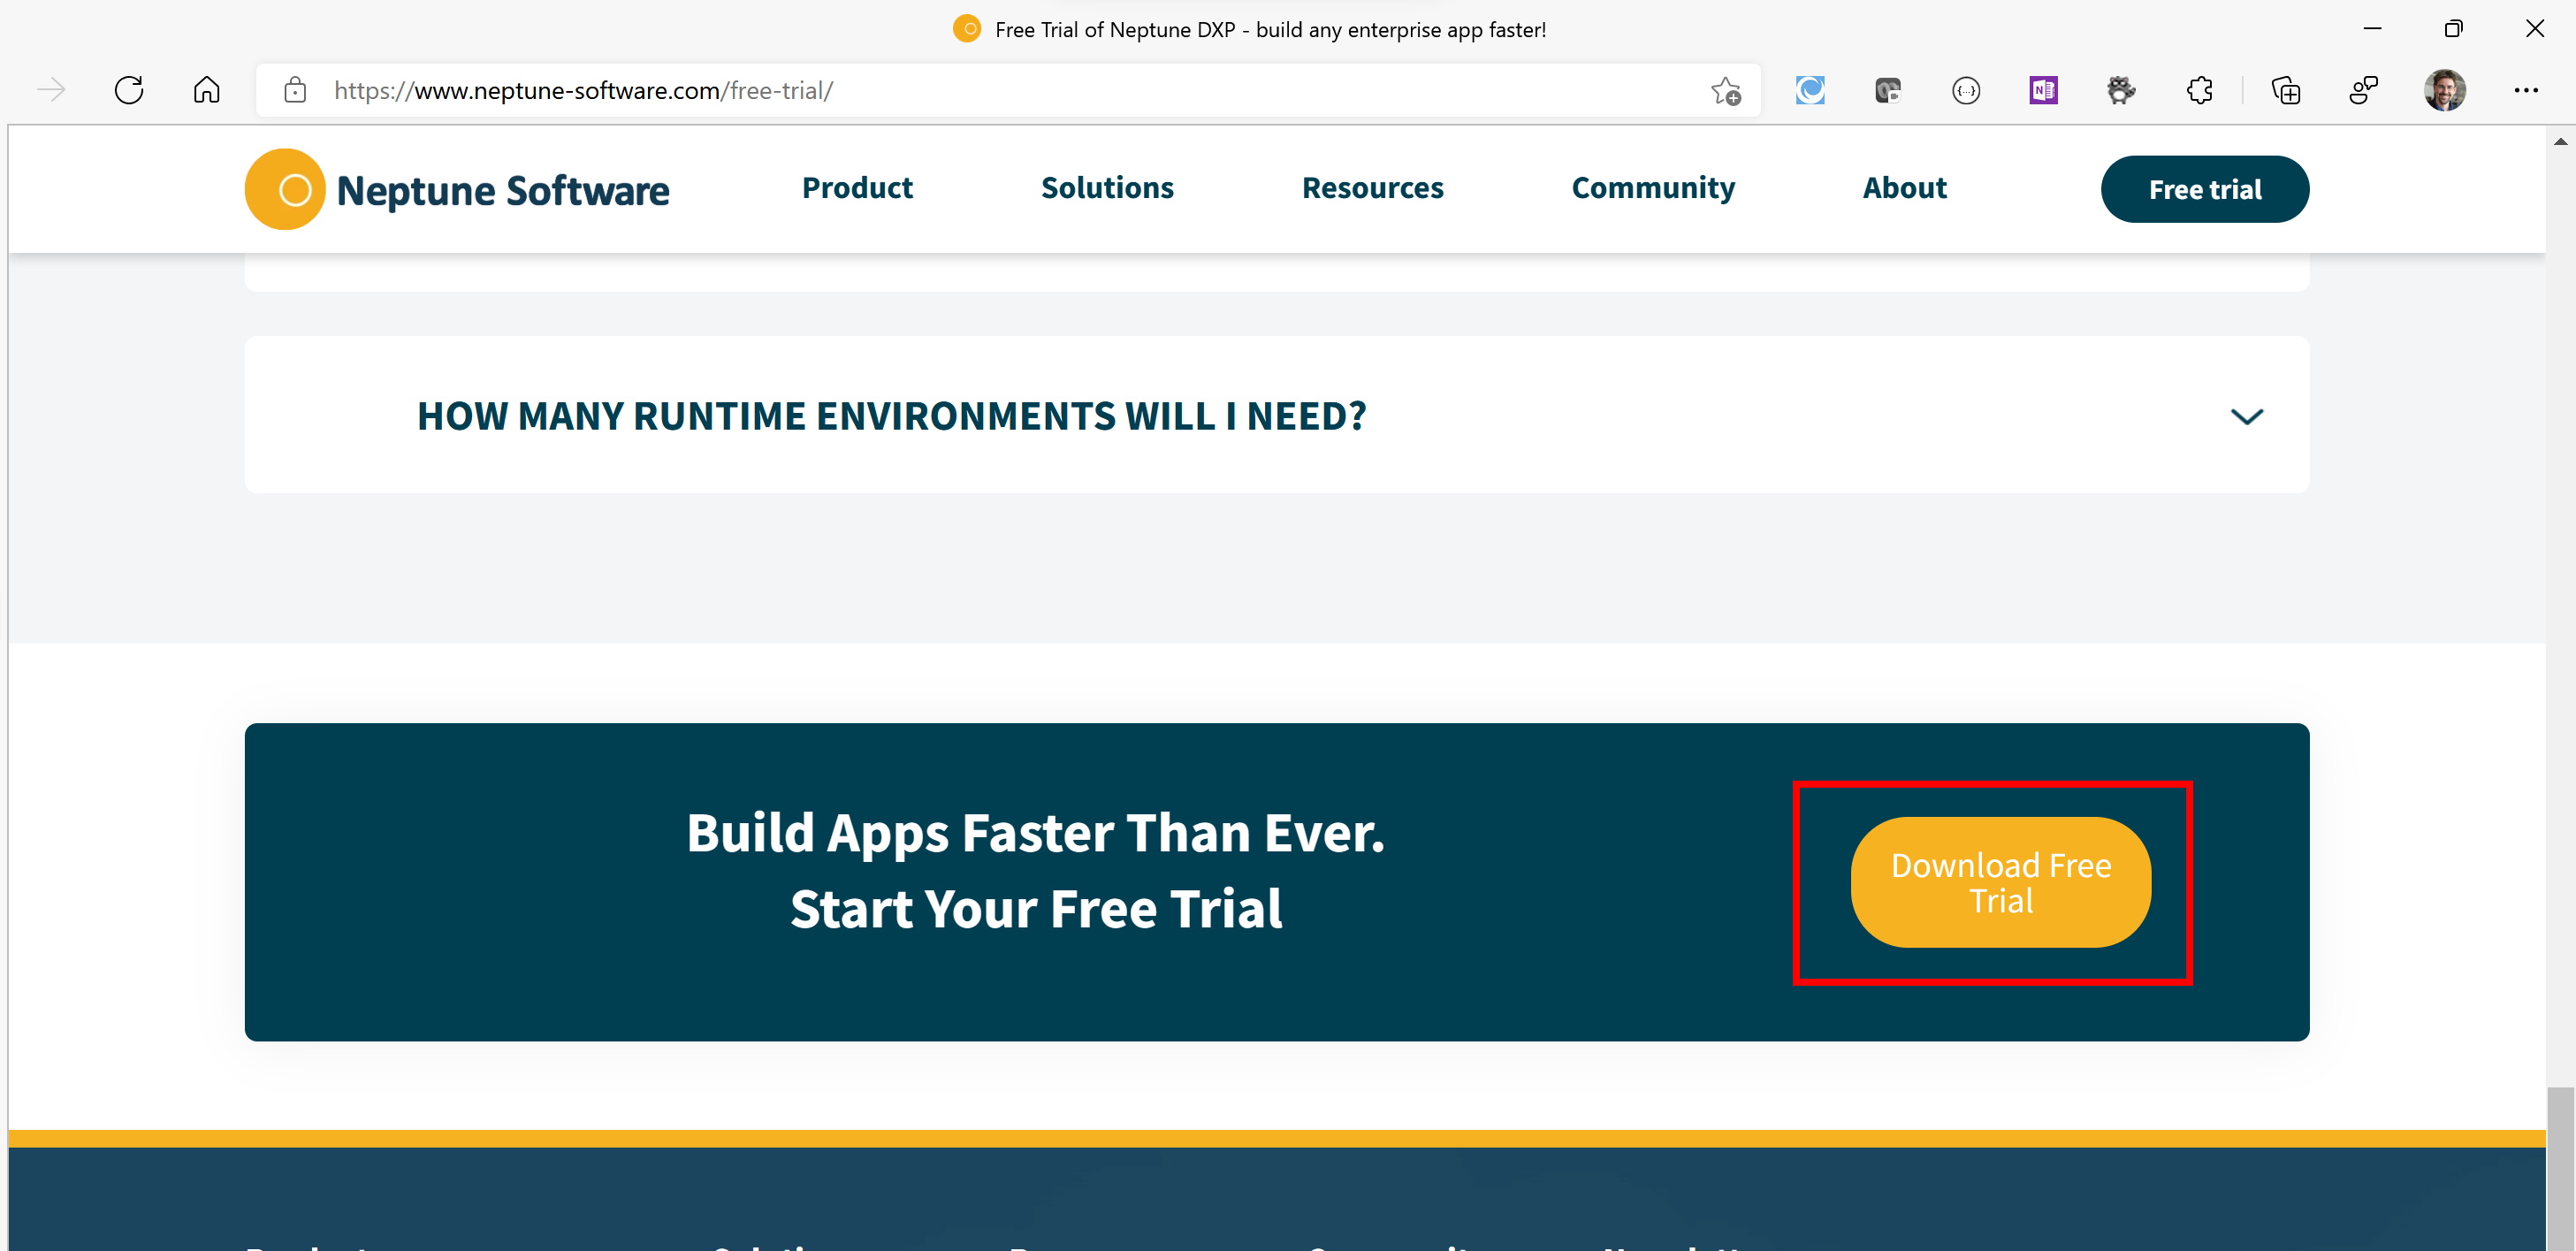Open the Community menu item
2576x1251 pixels.
click(x=1653, y=188)
